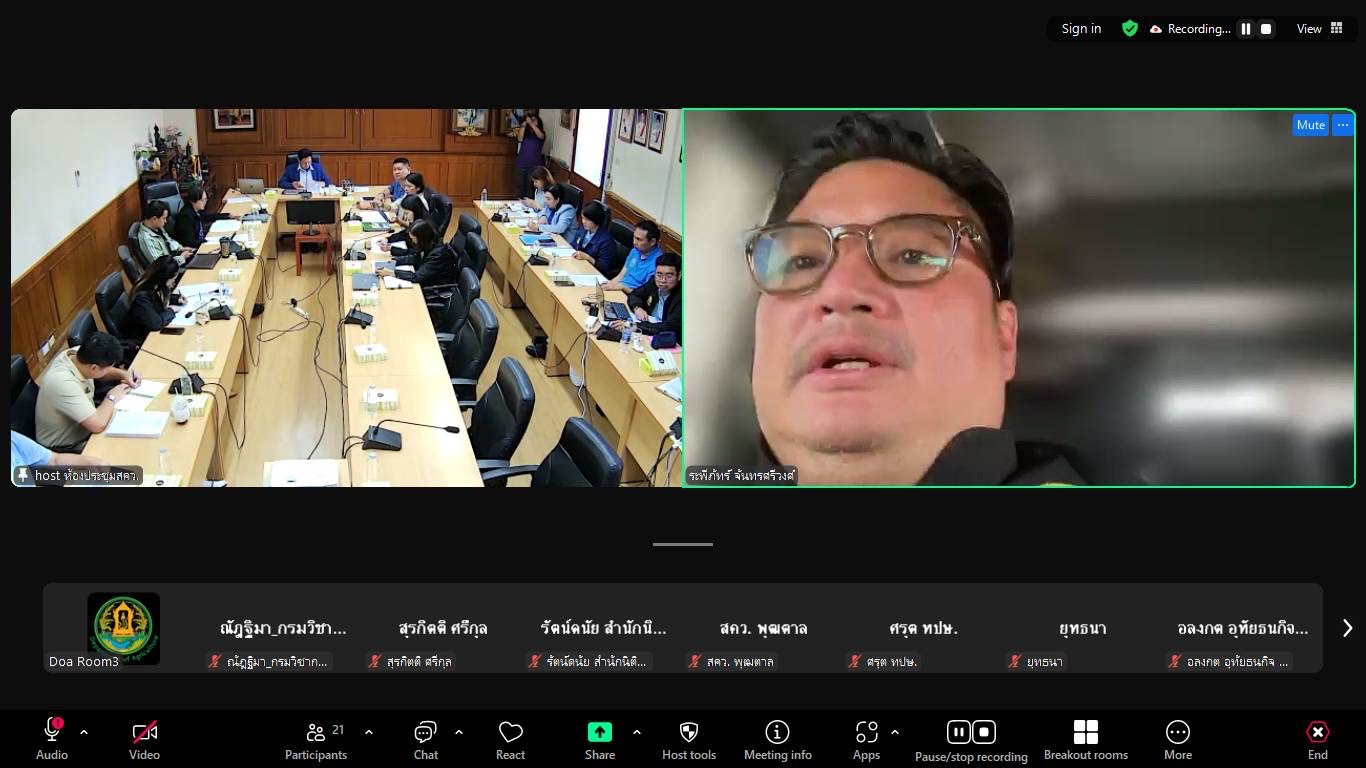Click the green Share screen button
Viewport: 1366px width, 768px height.
[600, 740]
